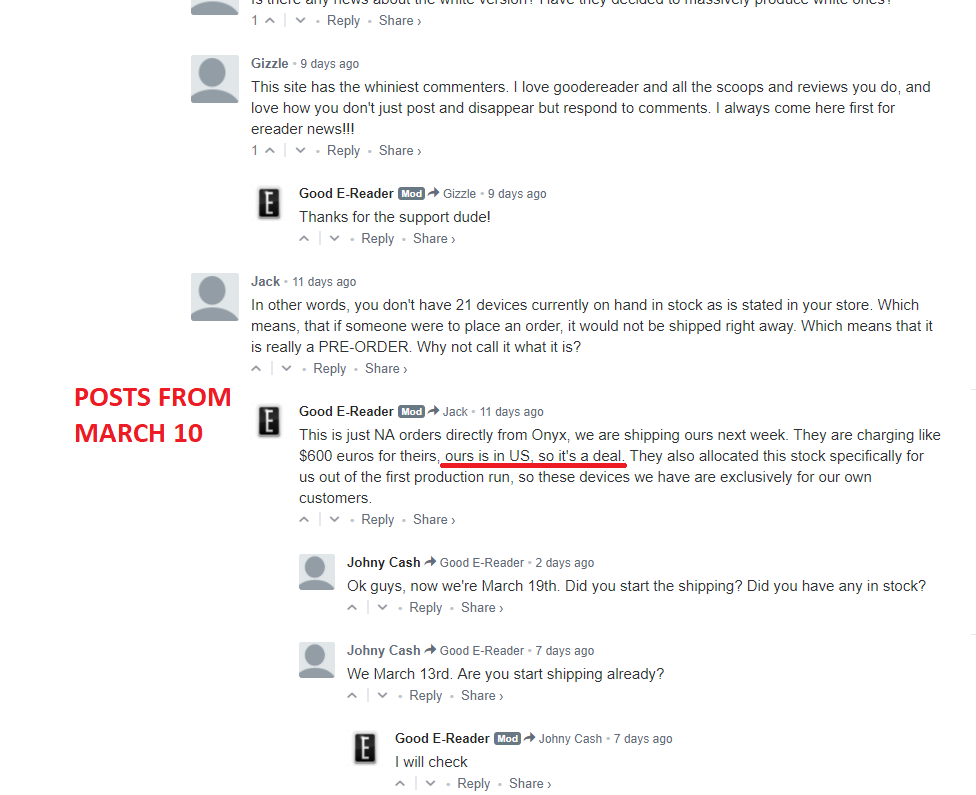Expand Share menu under "I will check" reply

pyautogui.click(x=530, y=784)
